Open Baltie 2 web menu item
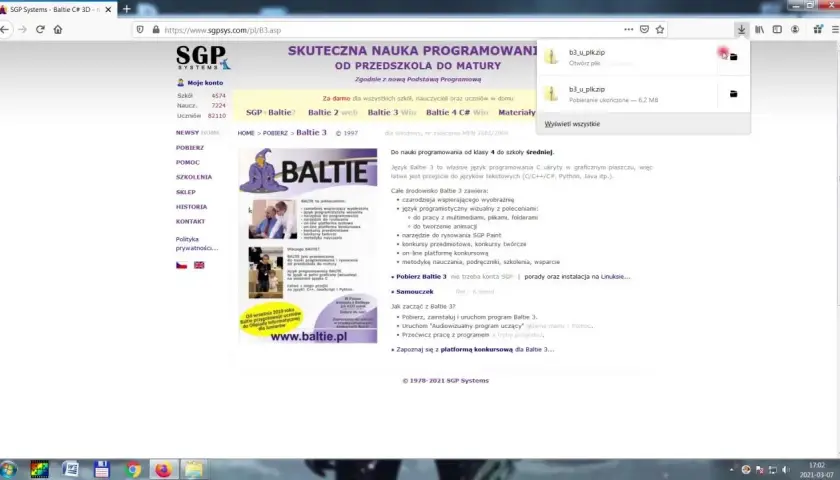This screenshot has width=840, height=480. [332, 112]
